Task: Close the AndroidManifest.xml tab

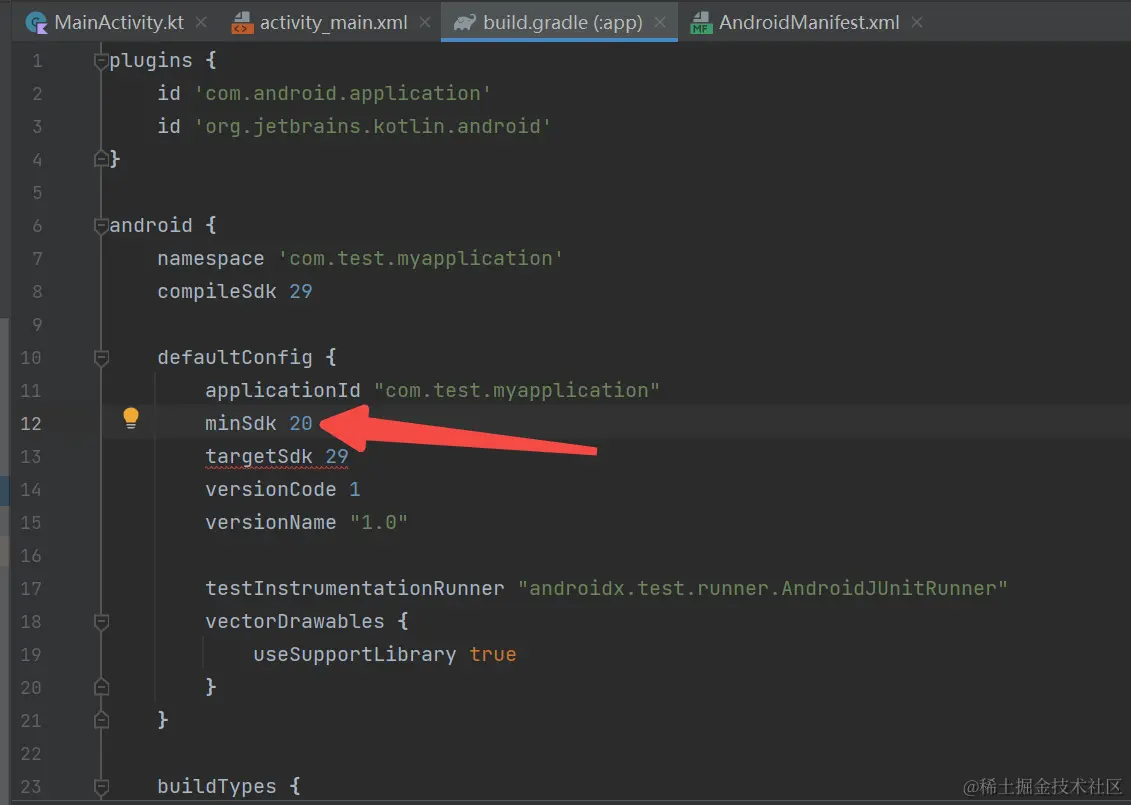Action: coord(917,22)
